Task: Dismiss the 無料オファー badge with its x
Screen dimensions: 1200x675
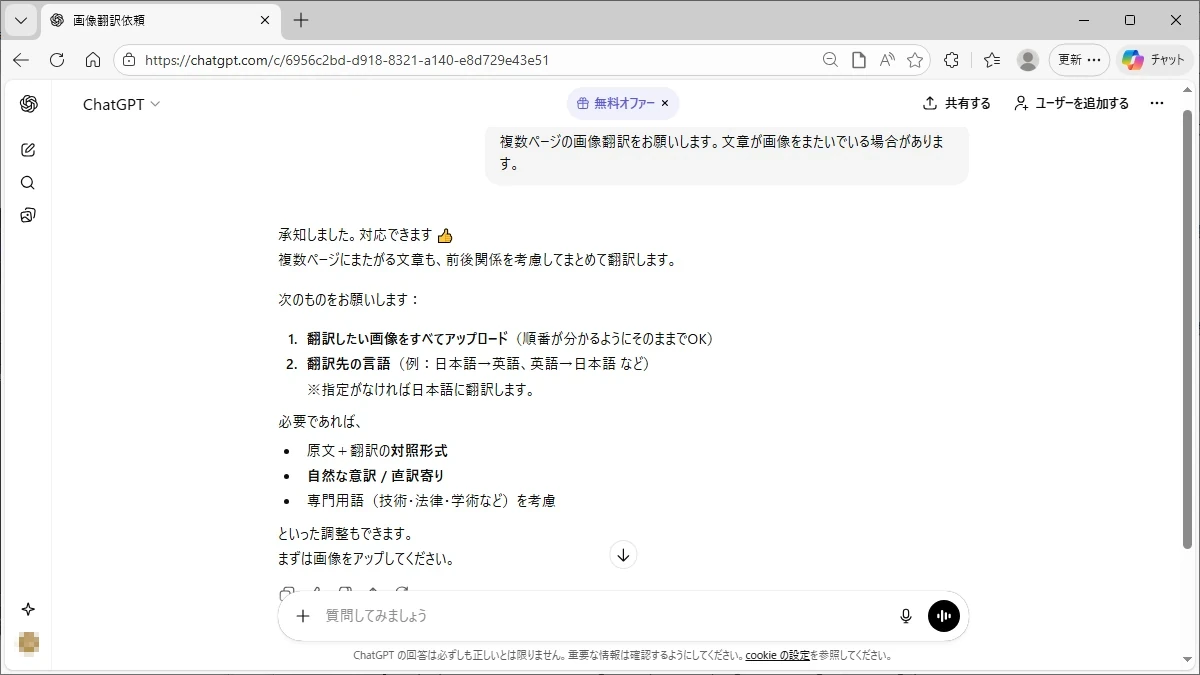Action: [x=665, y=103]
